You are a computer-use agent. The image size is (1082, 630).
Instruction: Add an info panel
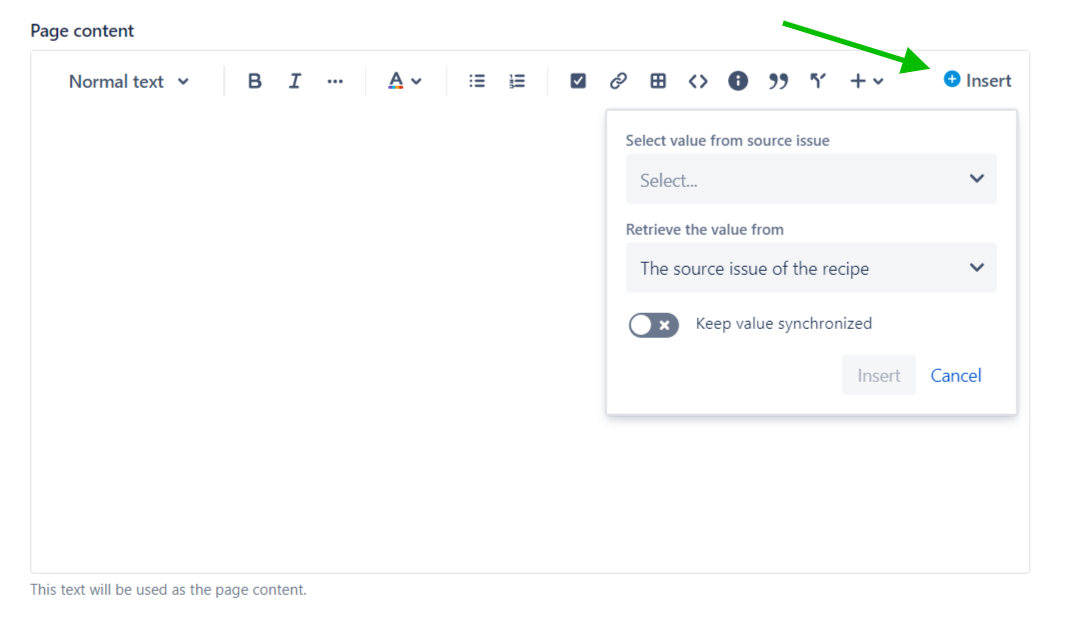click(x=738, y=81)
